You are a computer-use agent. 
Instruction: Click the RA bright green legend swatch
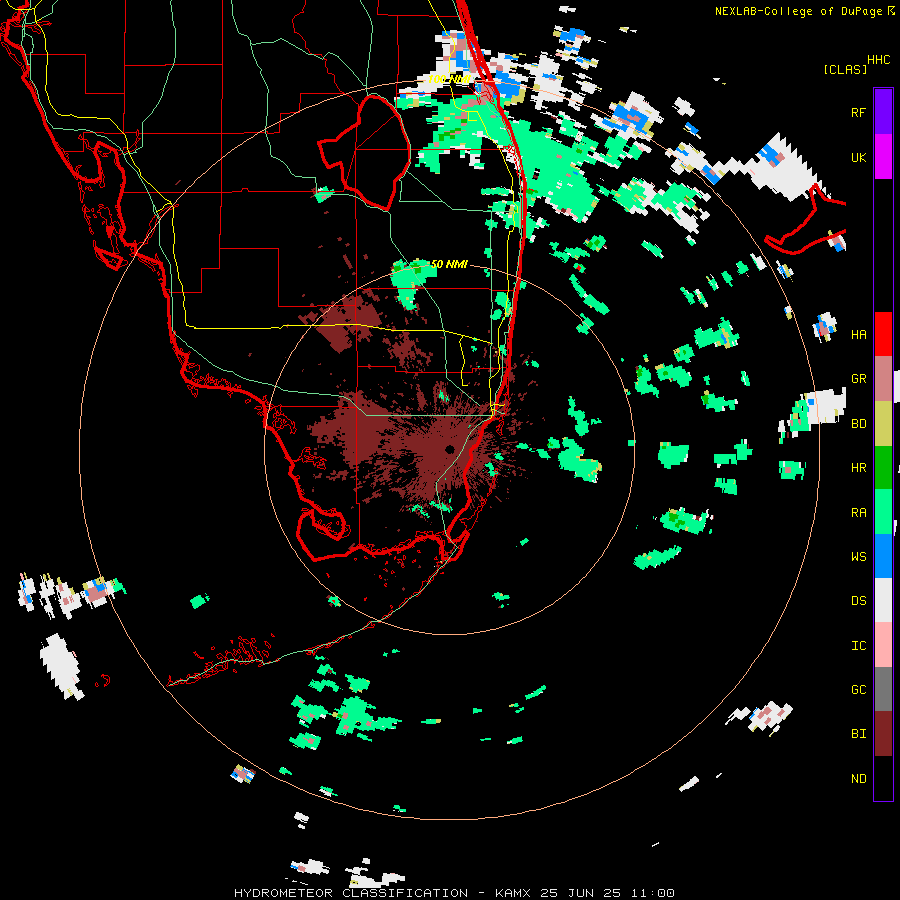pos(883,512)
